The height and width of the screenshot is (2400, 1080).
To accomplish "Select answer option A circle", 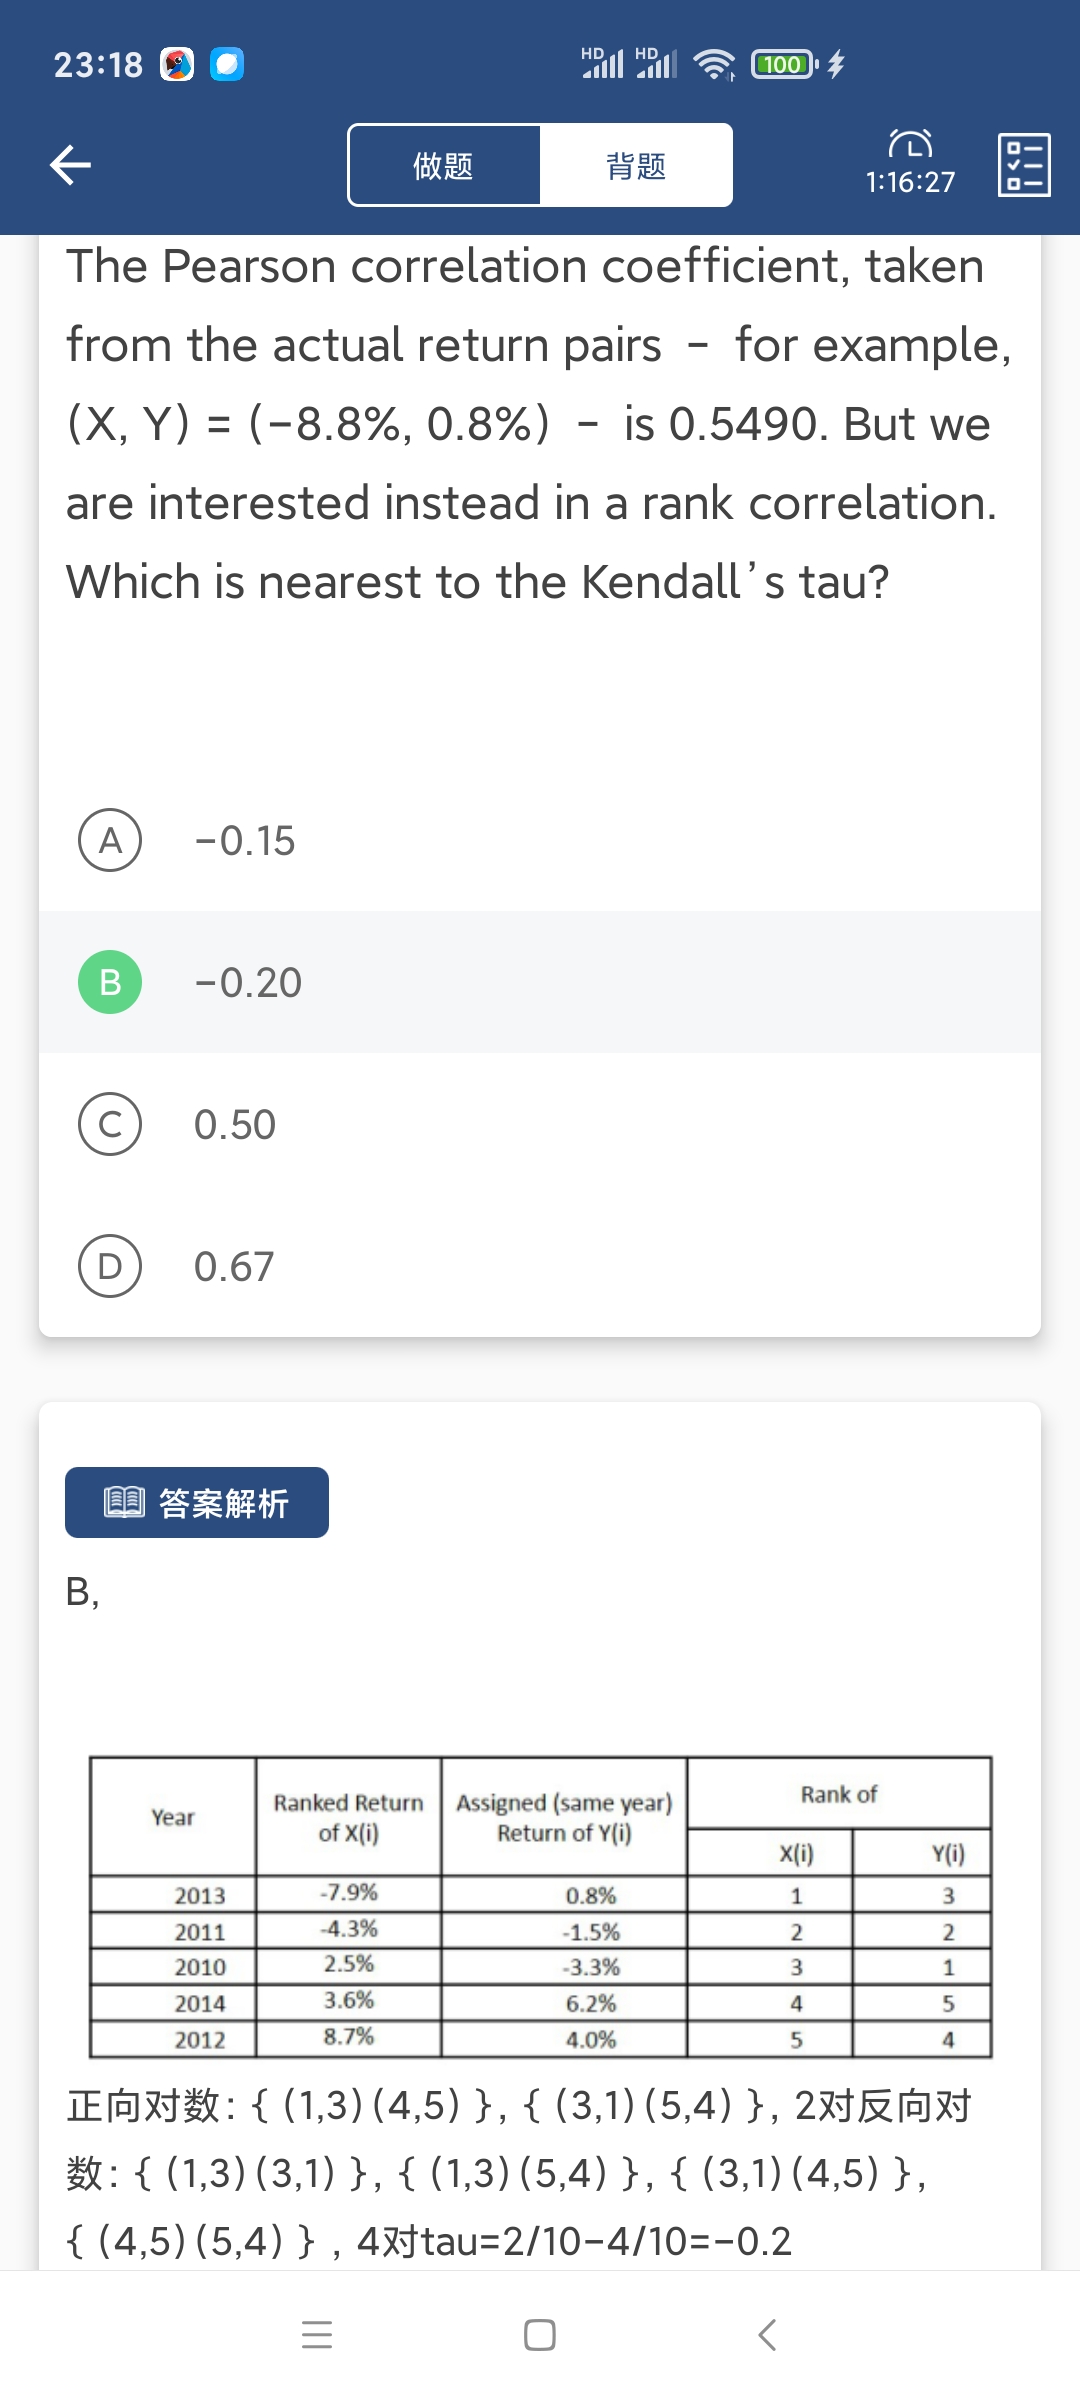I will pos(110,840).
